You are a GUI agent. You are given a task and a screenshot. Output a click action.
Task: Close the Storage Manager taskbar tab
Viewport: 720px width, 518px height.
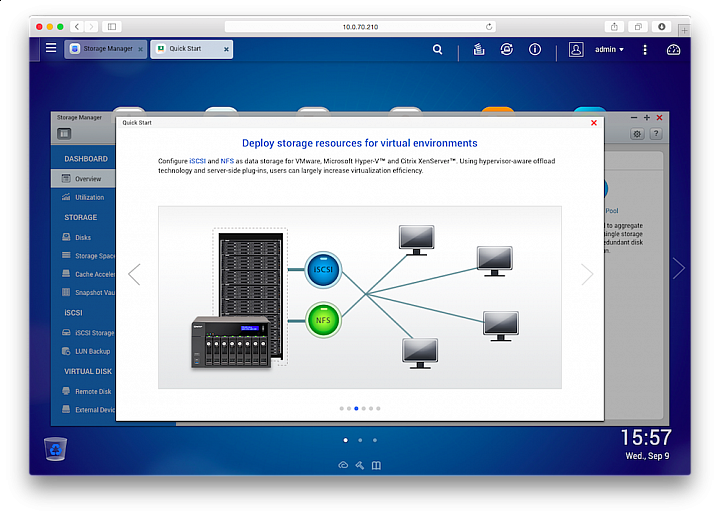[x=141, y=49]
